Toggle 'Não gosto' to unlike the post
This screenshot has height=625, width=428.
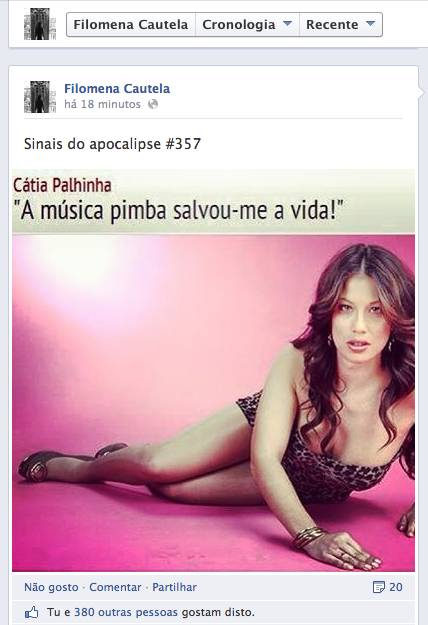[x=51, y=587]
